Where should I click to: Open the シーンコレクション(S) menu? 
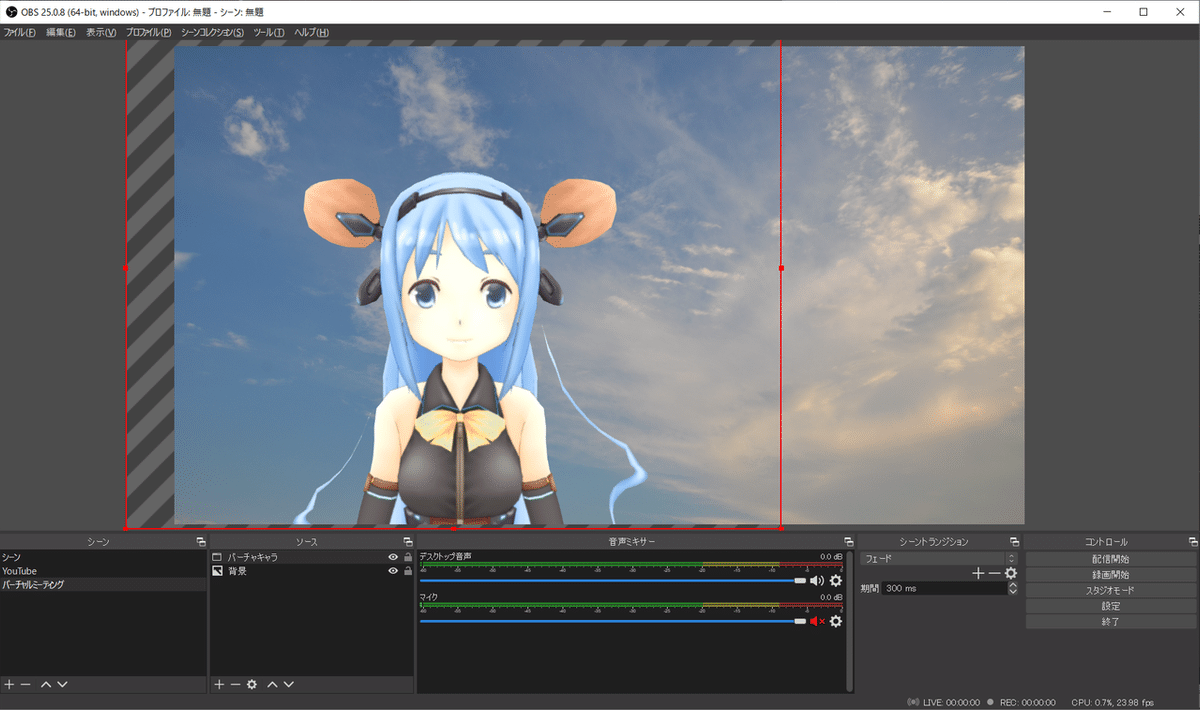pos(212,32)
